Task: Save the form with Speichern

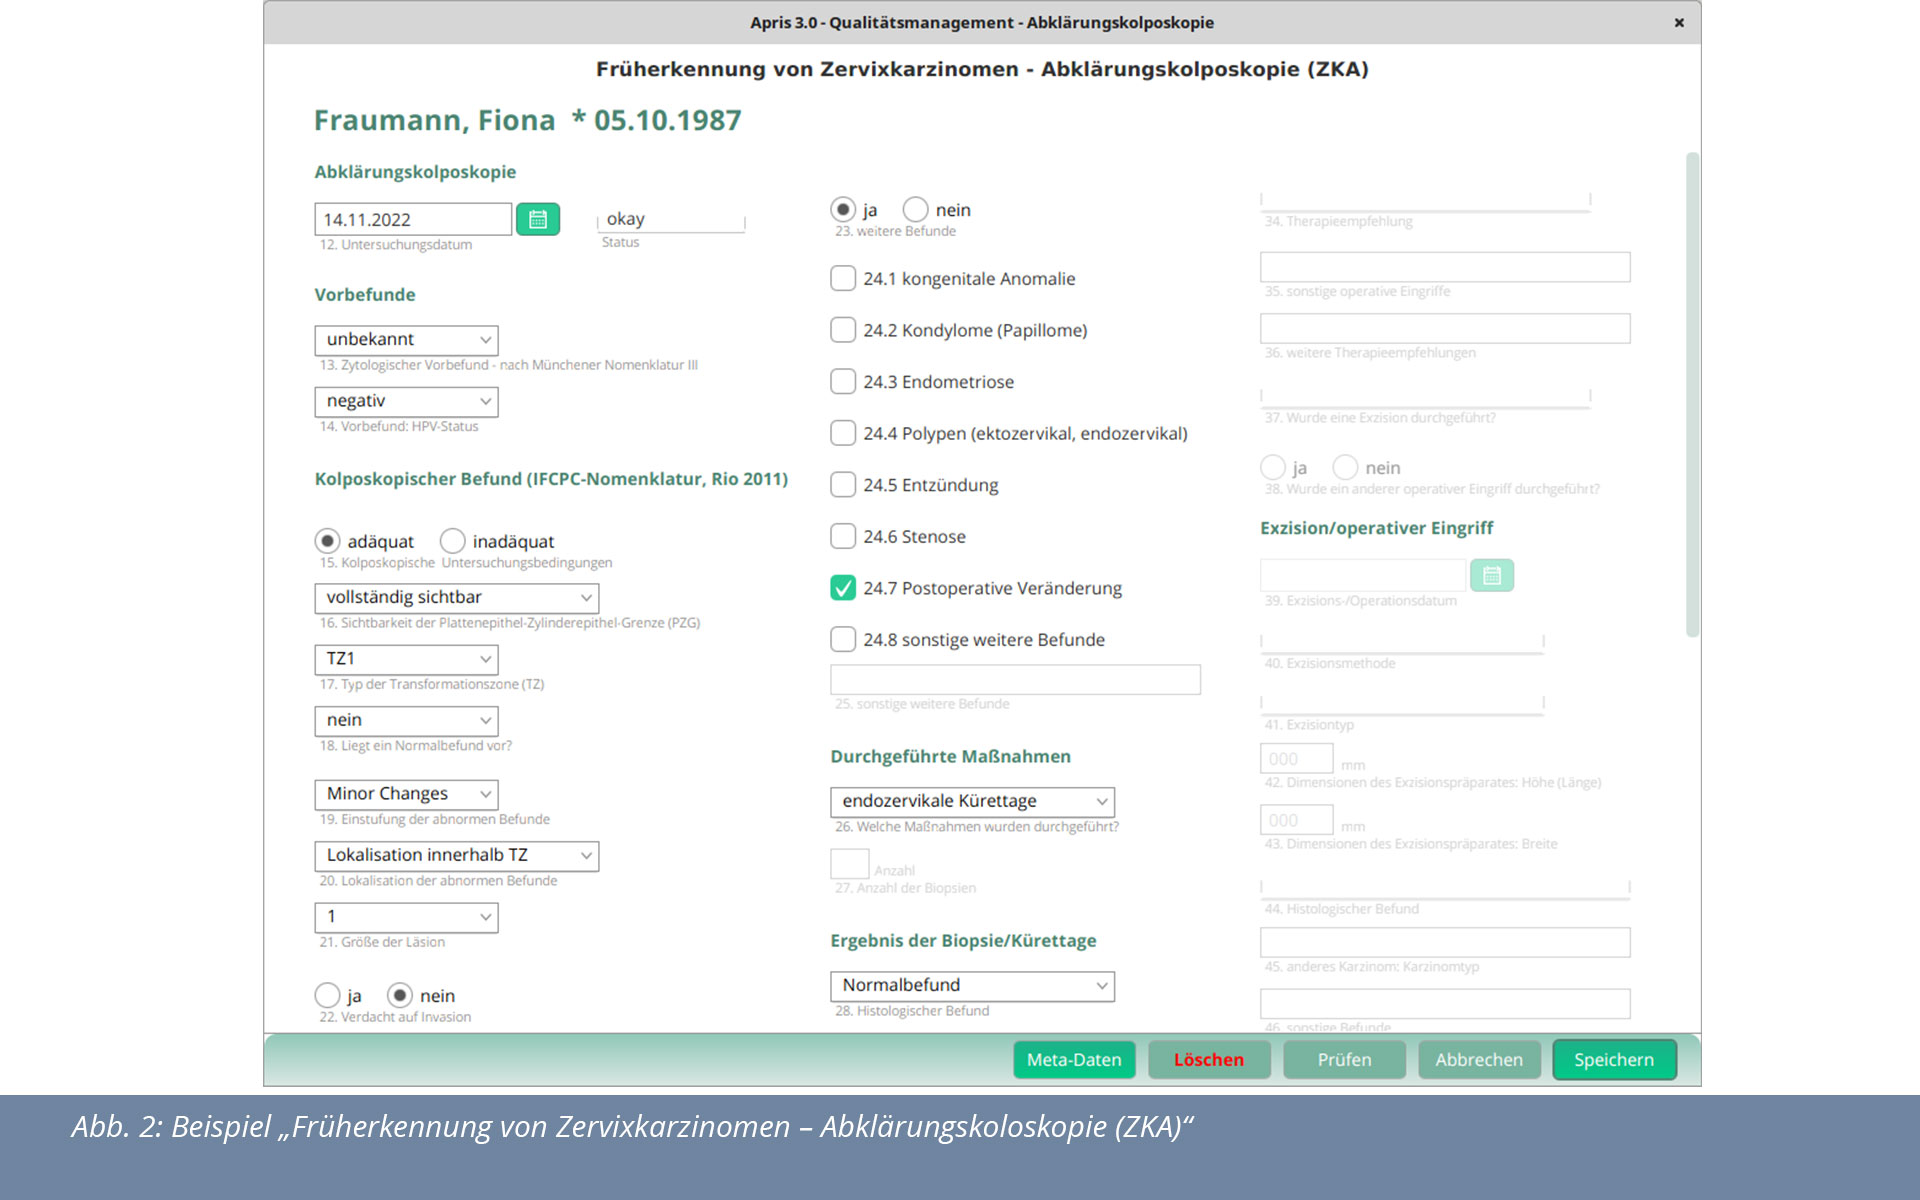Action: tap(1614, 1060)
